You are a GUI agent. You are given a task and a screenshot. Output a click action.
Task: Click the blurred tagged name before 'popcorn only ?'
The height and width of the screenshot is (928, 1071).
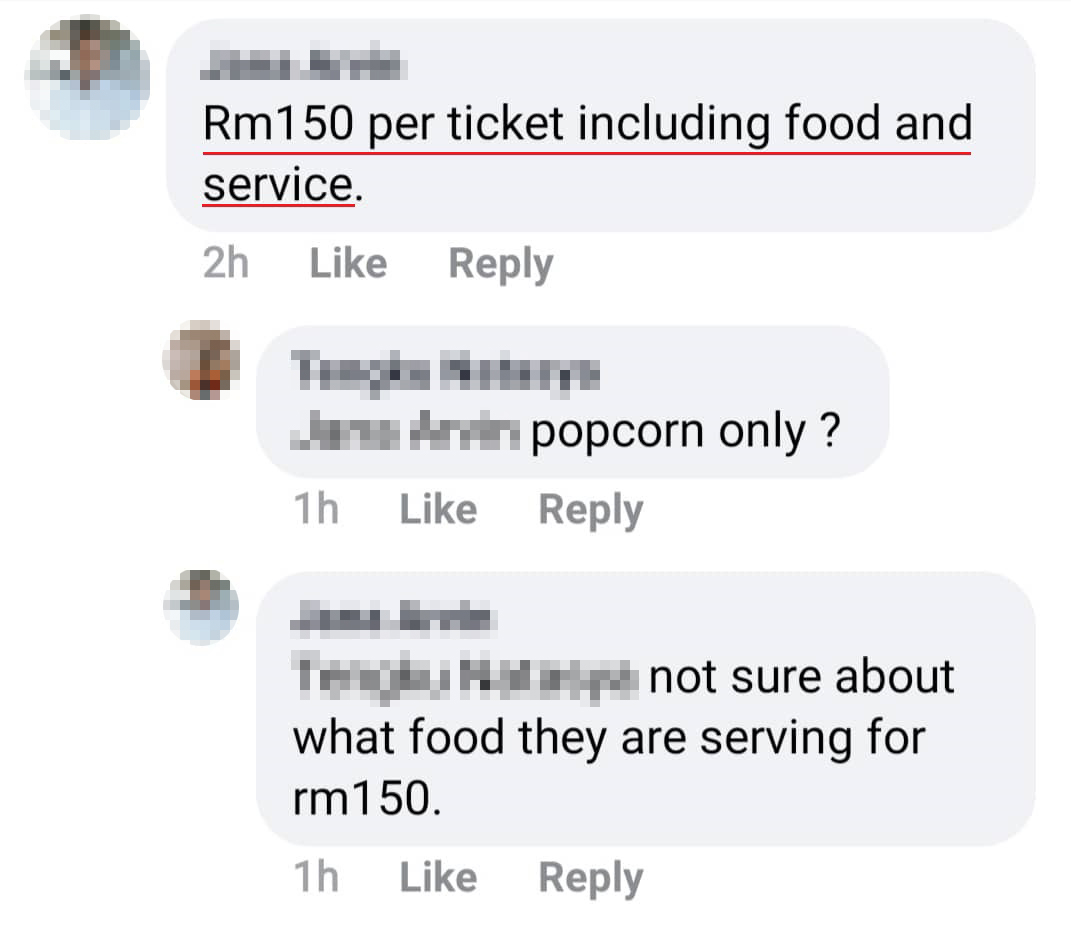(405, 431)
